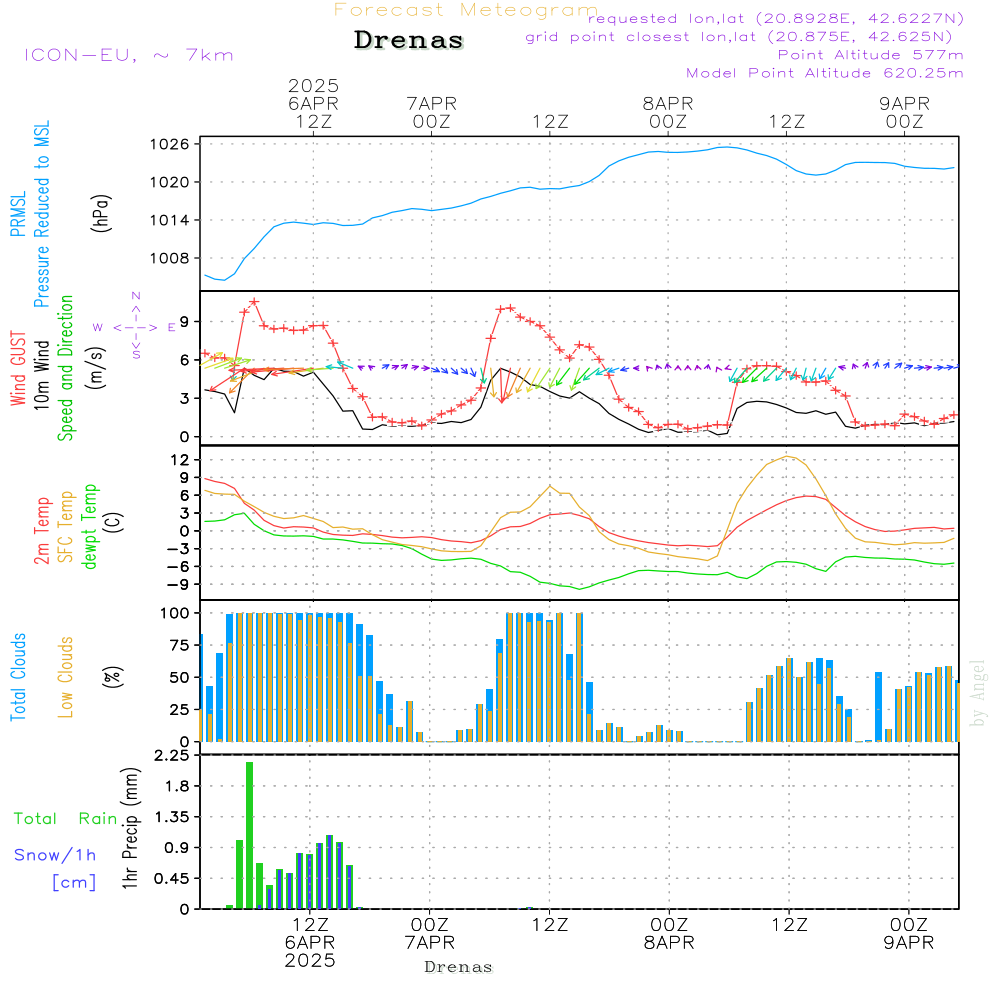
Task: Click the 'Model Point Altitude 620.25m' text
Action: click(825, 73)
